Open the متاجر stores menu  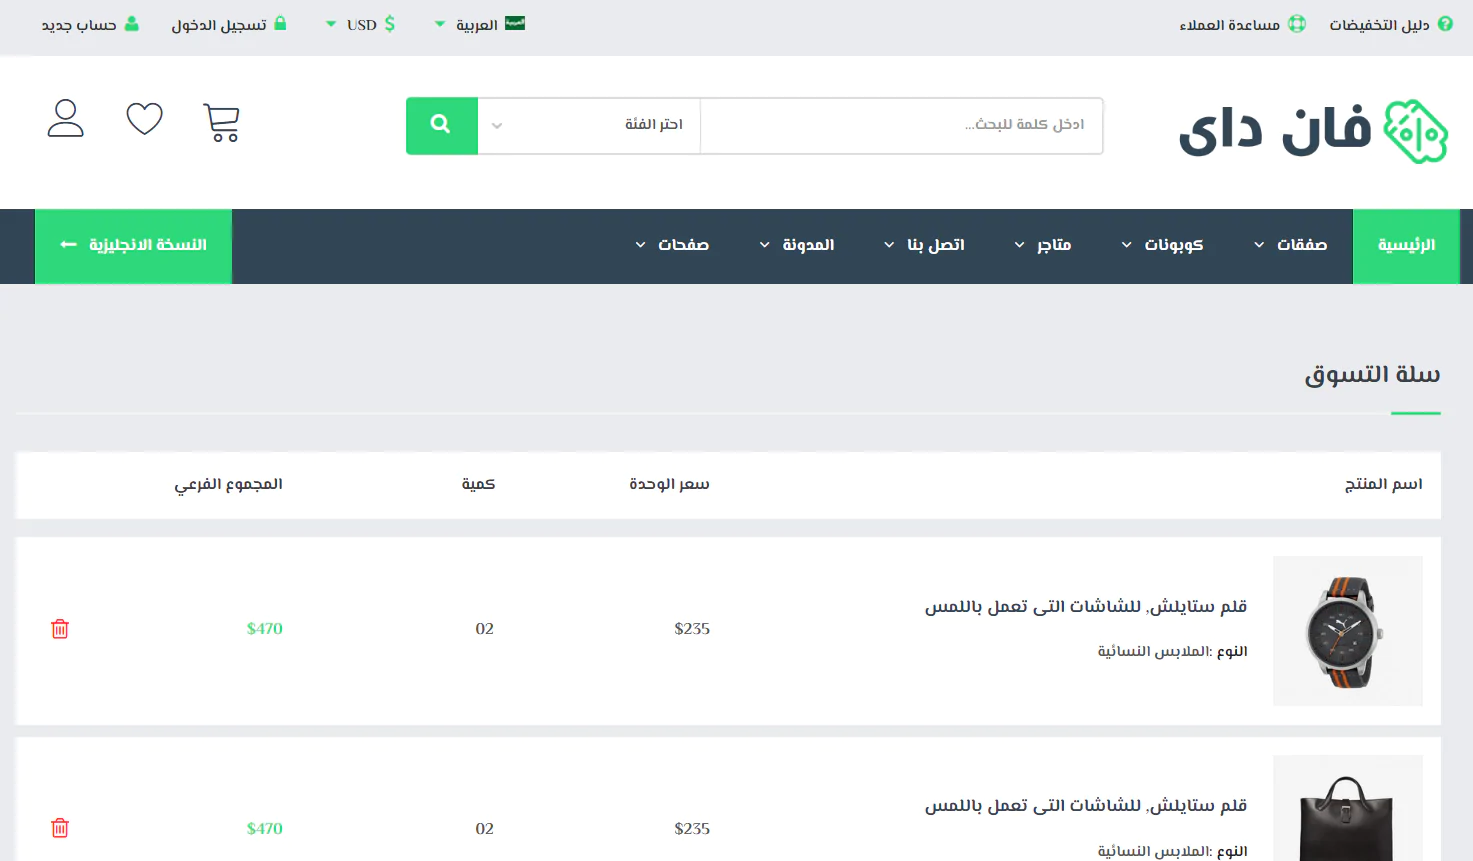pos(1043,245)
